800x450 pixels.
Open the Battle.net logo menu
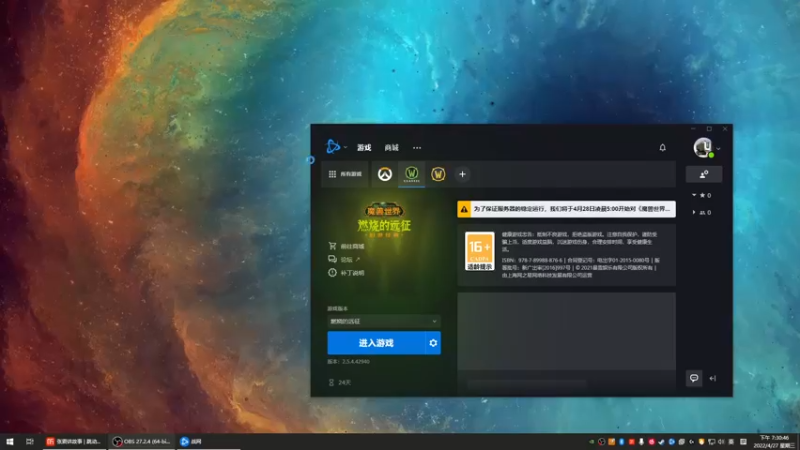point(333,147)
